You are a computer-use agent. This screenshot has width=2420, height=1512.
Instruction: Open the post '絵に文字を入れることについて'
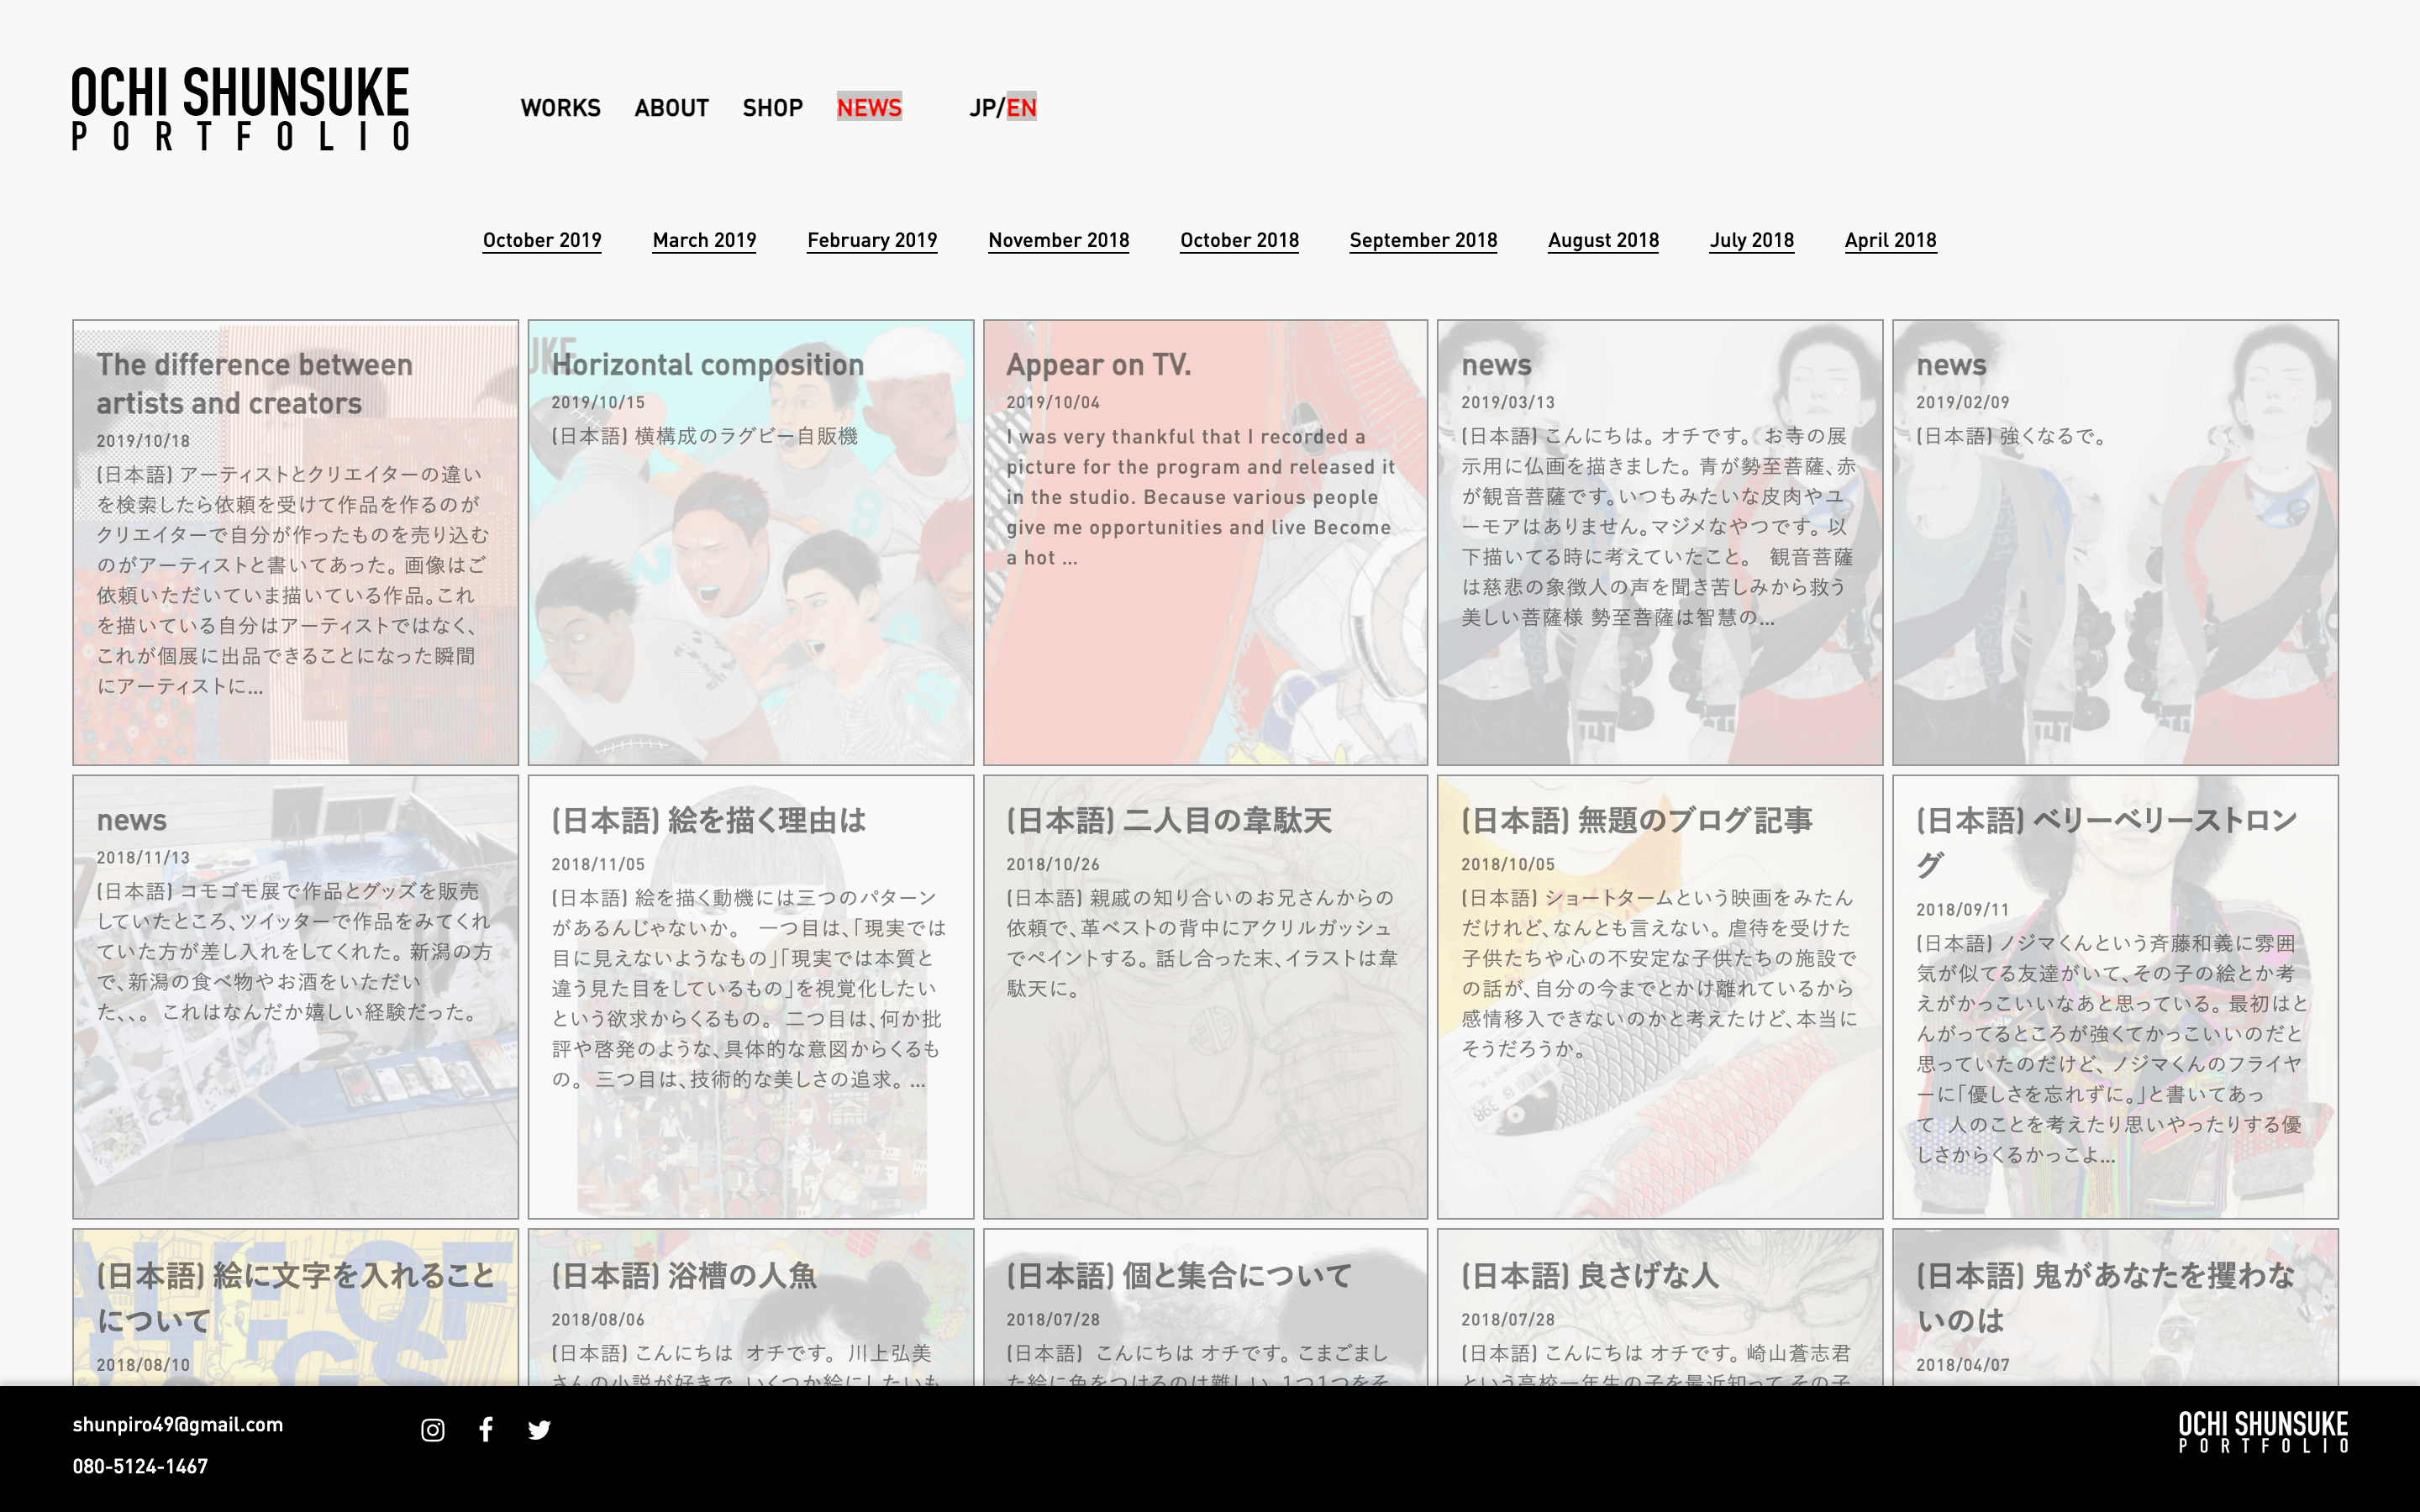click(x=295, y=1307)
